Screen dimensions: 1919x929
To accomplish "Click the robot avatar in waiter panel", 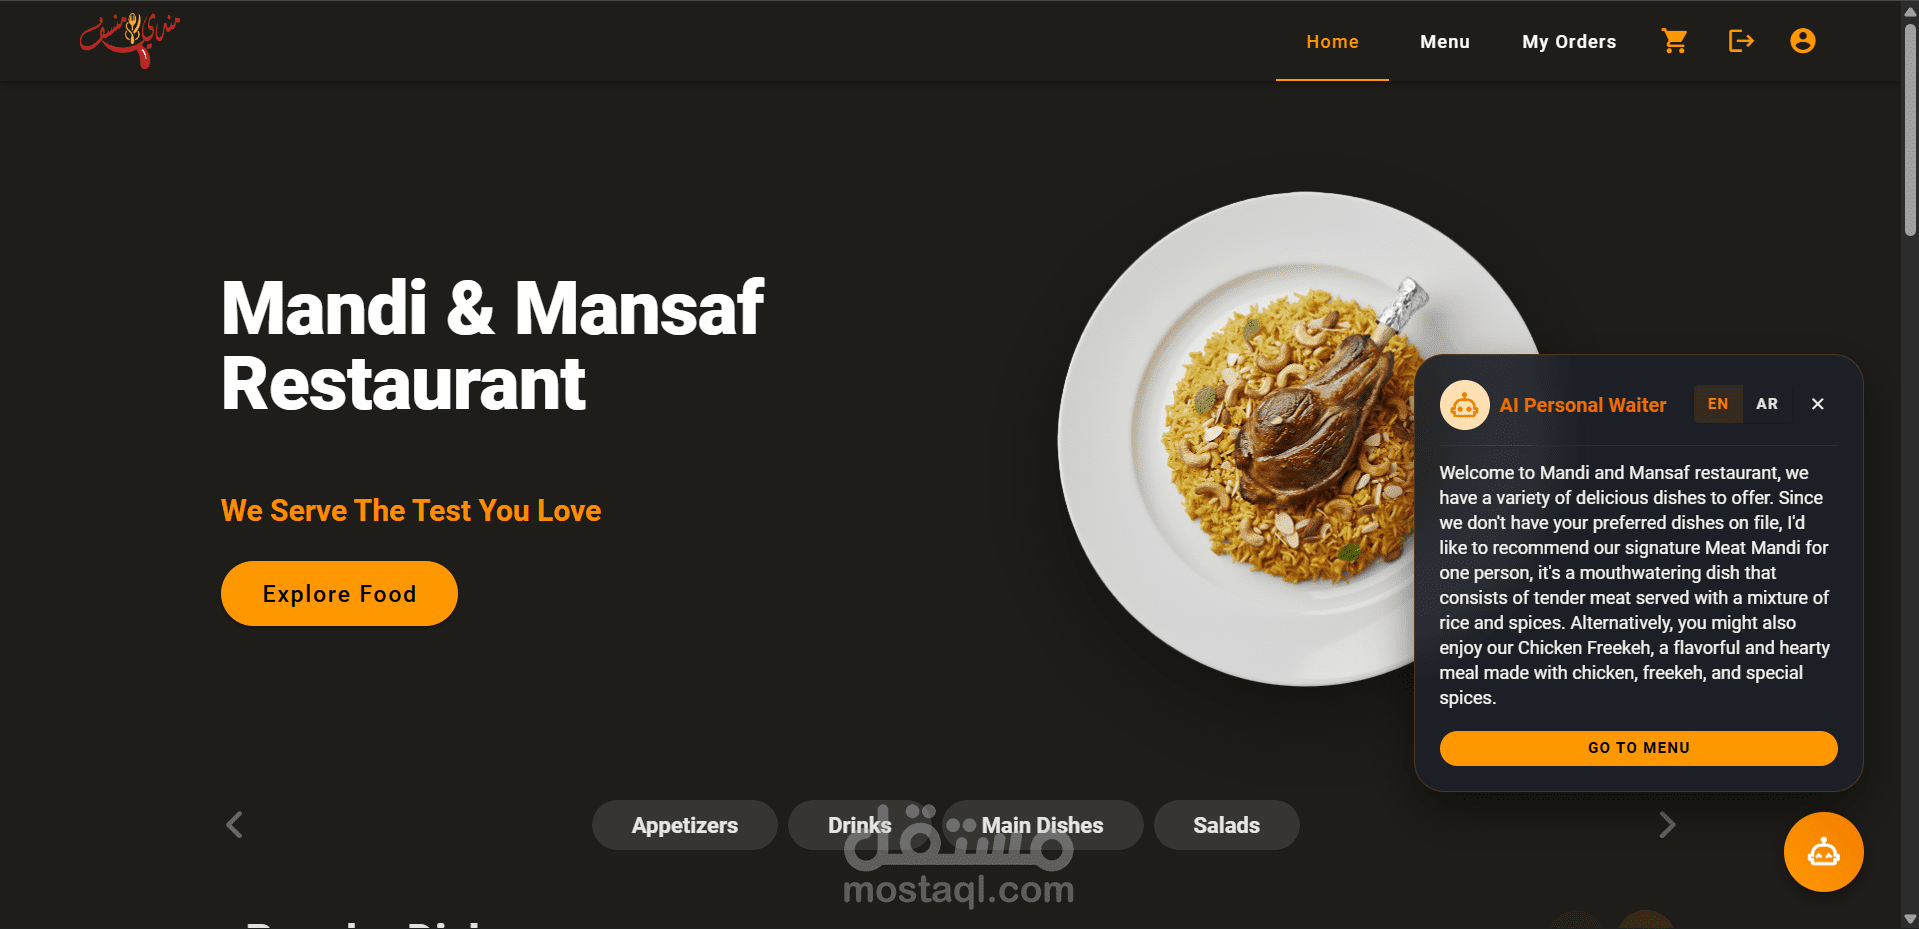I will click(x=1464, y=405).
